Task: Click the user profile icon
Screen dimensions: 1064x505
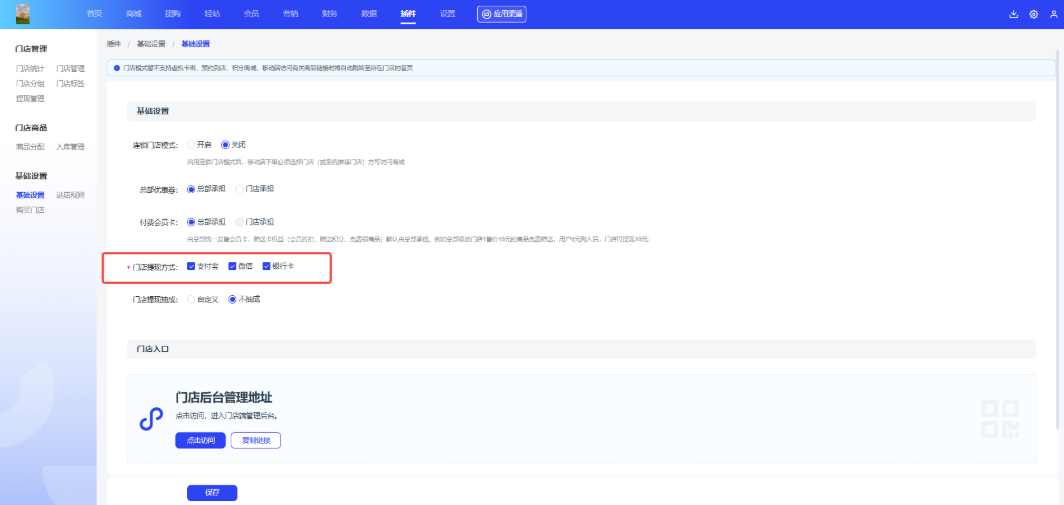Action: [1052, 14]
